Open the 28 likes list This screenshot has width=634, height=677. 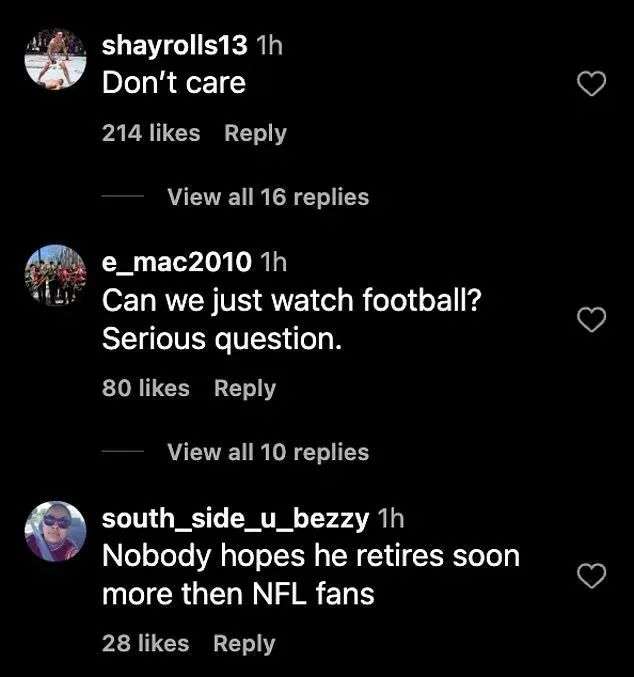click(x=146, y=644)
